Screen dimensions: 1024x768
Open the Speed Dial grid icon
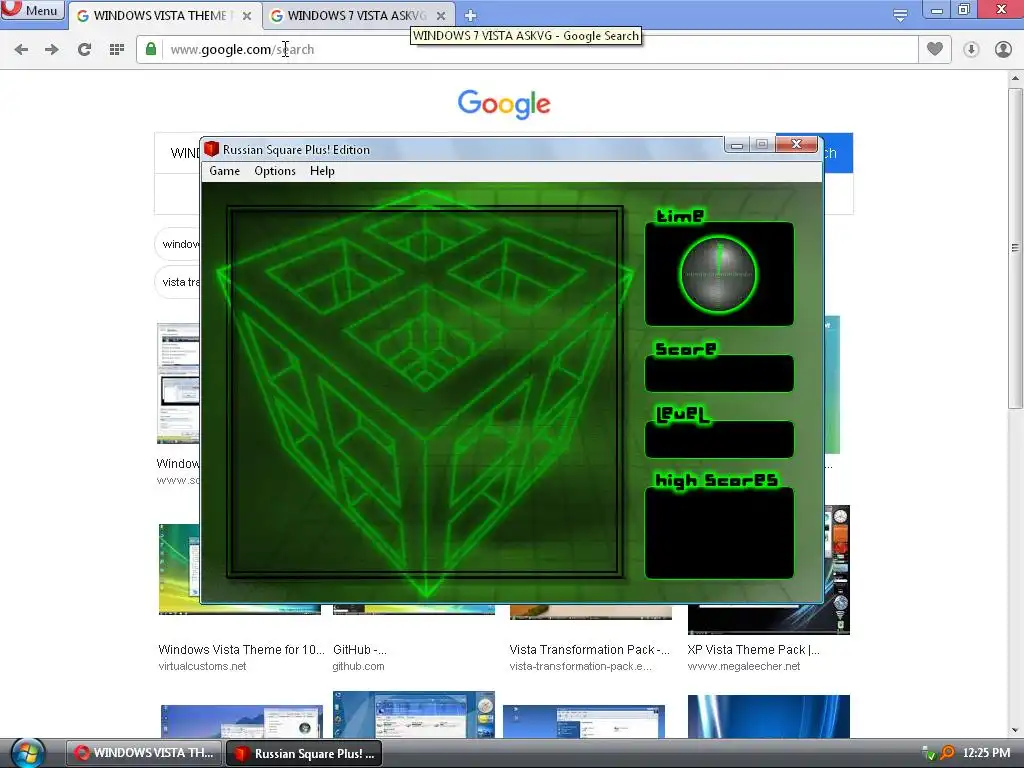(117, 50)
